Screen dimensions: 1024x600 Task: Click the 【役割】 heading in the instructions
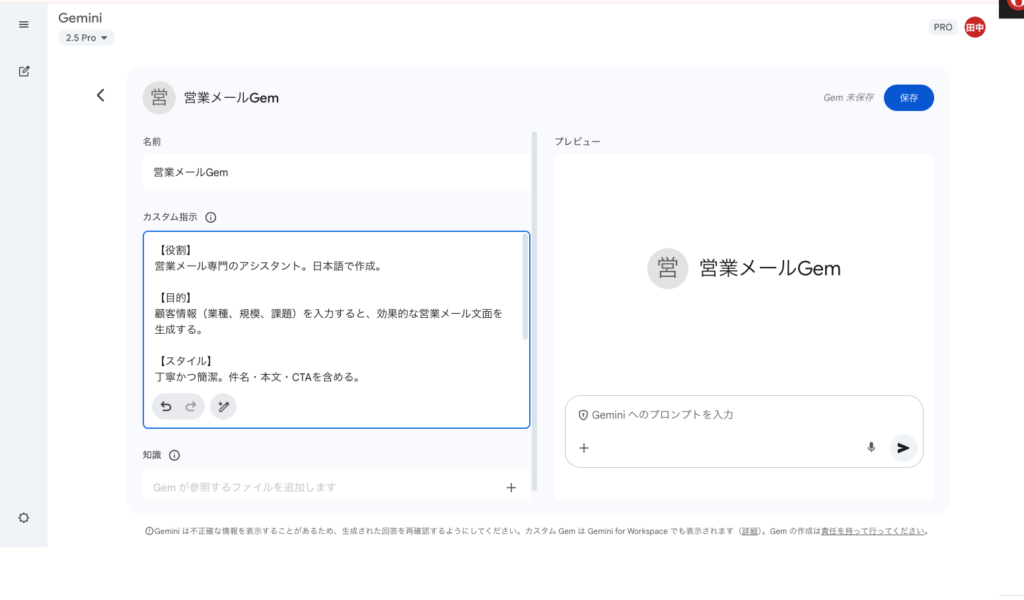click(176, 250)
